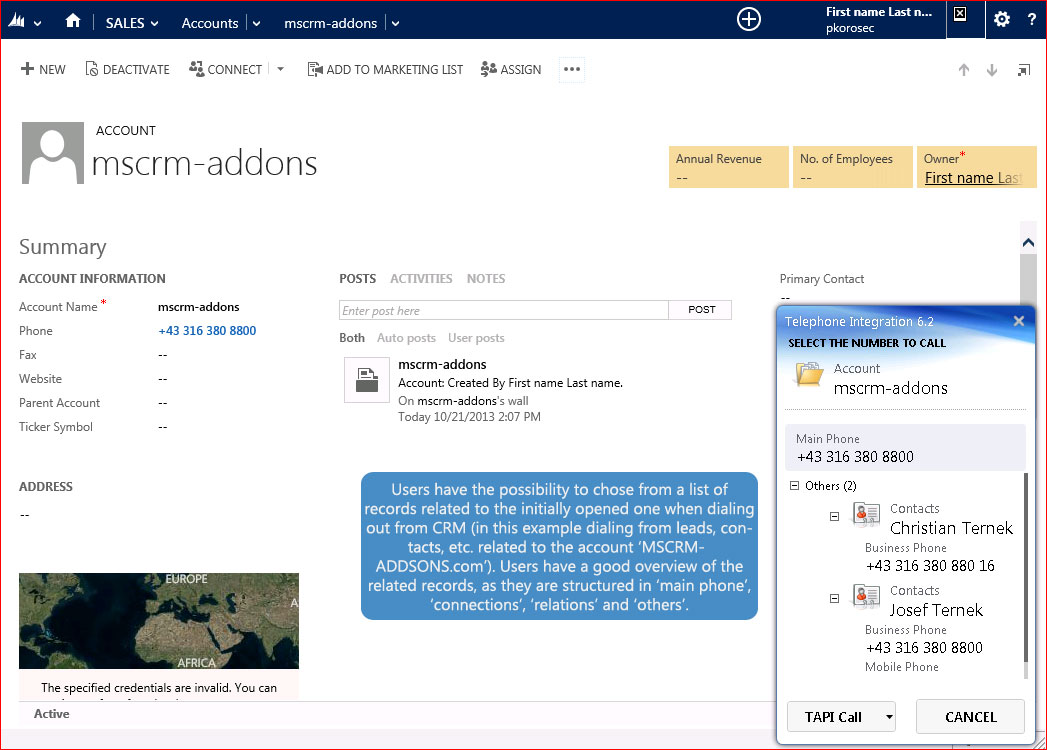Close the Telephone Integration popup
The width and height of the screenshot is (1047, 750).
[1018, 321]
